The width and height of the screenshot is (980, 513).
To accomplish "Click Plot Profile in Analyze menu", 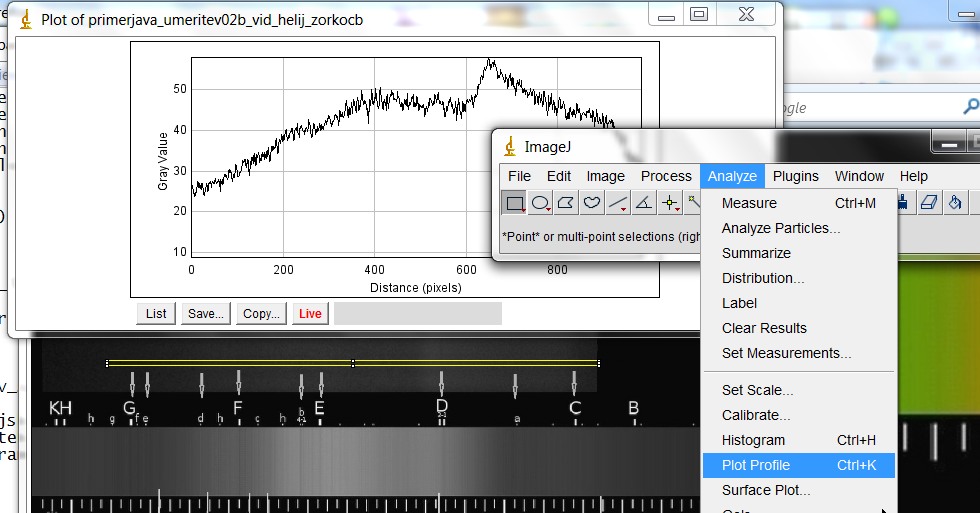I will pos(756,465).
